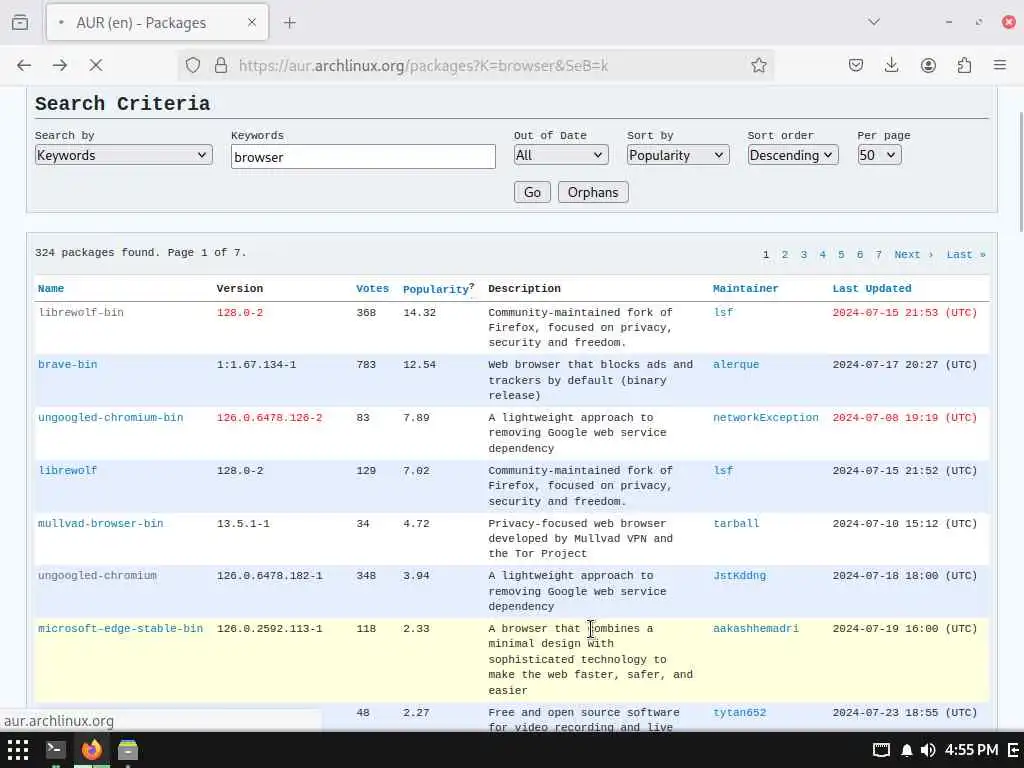Screen dimensions: 1024x768
Task: Open a new tab with plus icon
Action: tap(290, 23)
